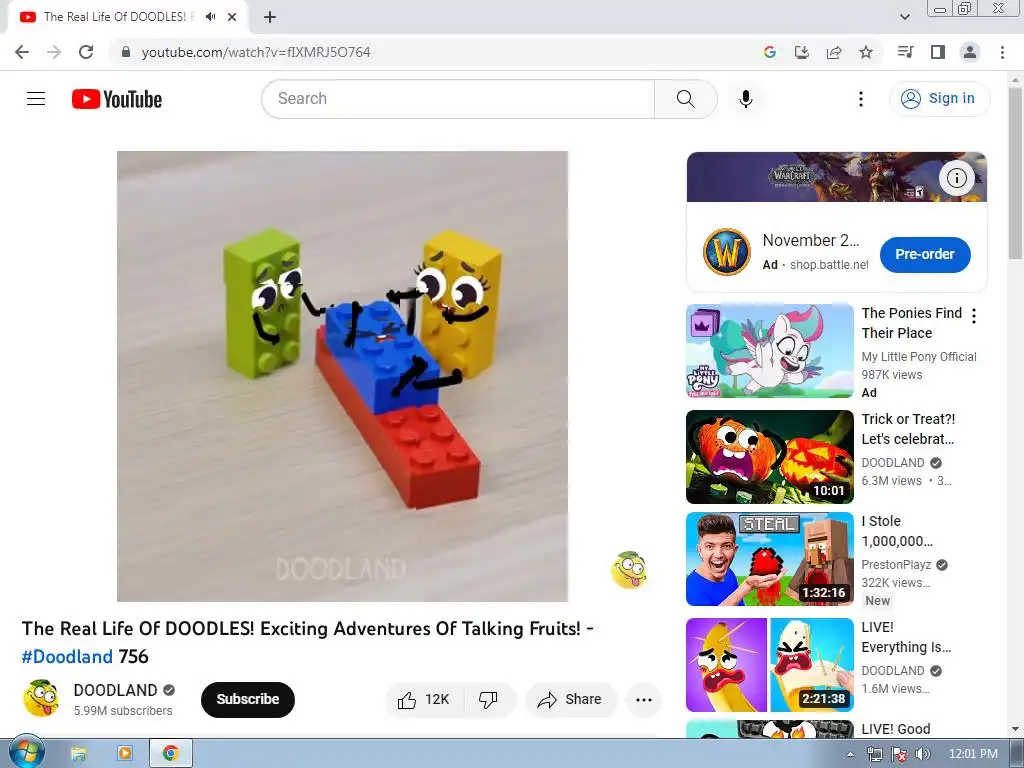This screenshot has width=1024, height=768.
Task: Open the Action Center flag icon
Action: tap(899, 754)
